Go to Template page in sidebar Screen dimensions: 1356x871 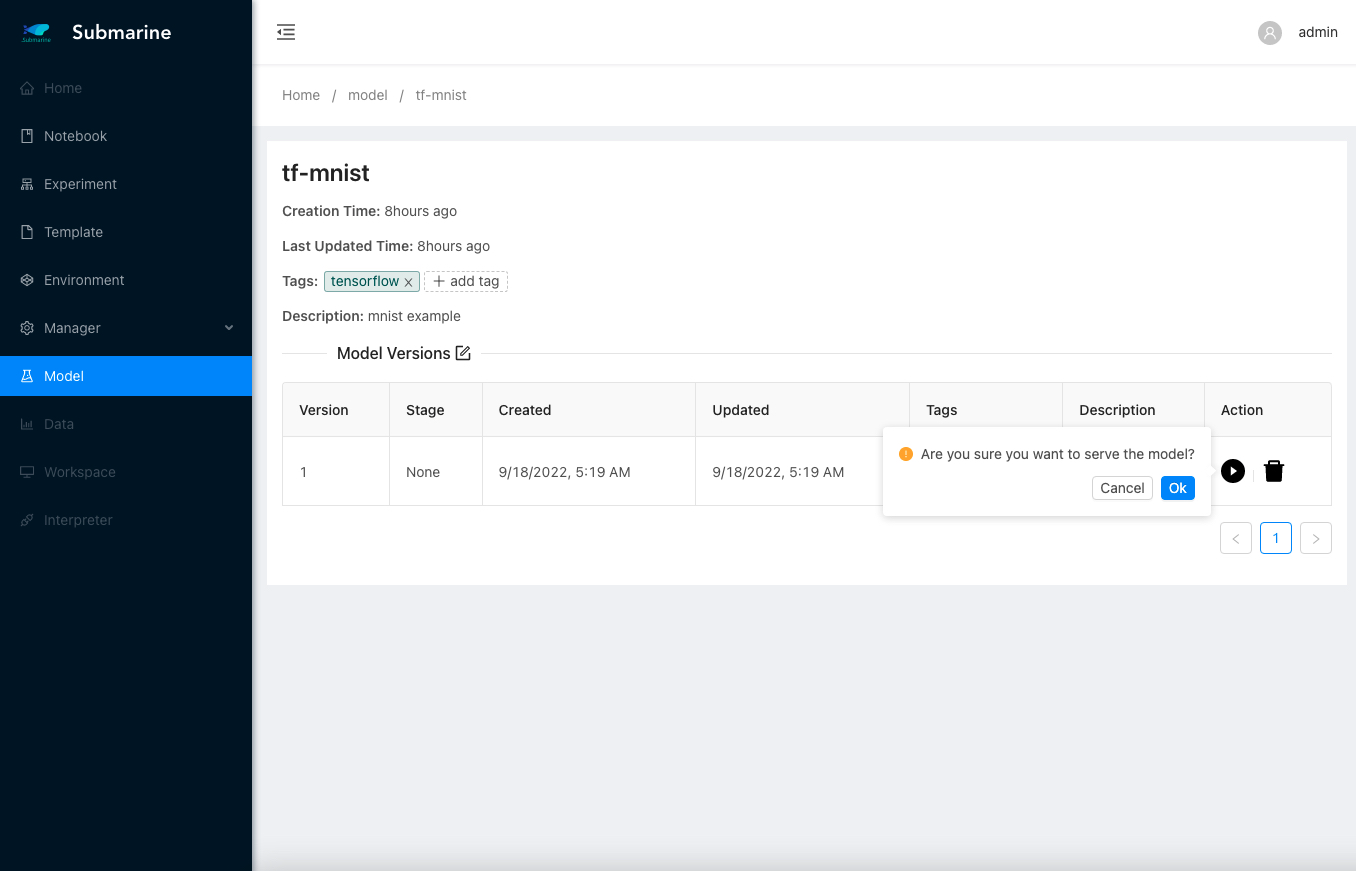pyautogui.click(x=73, y=232)
